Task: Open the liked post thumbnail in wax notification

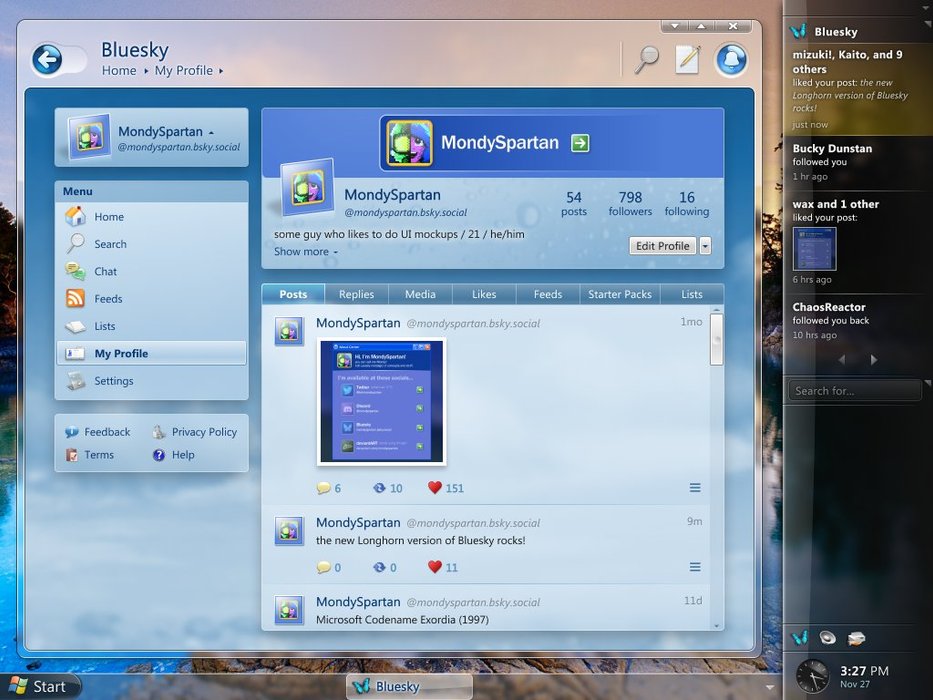Action: 815,249
